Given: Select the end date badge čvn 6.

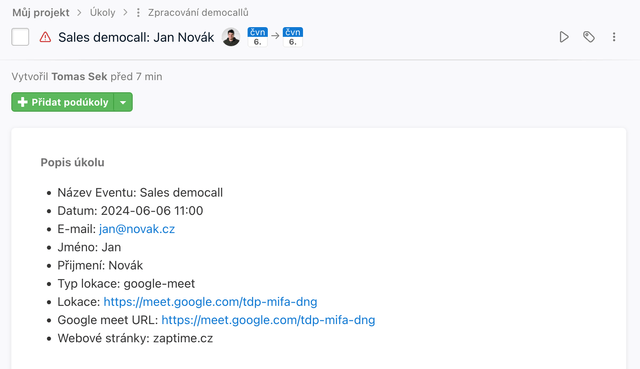Looking at the screenshot, I should click(293, 37).
